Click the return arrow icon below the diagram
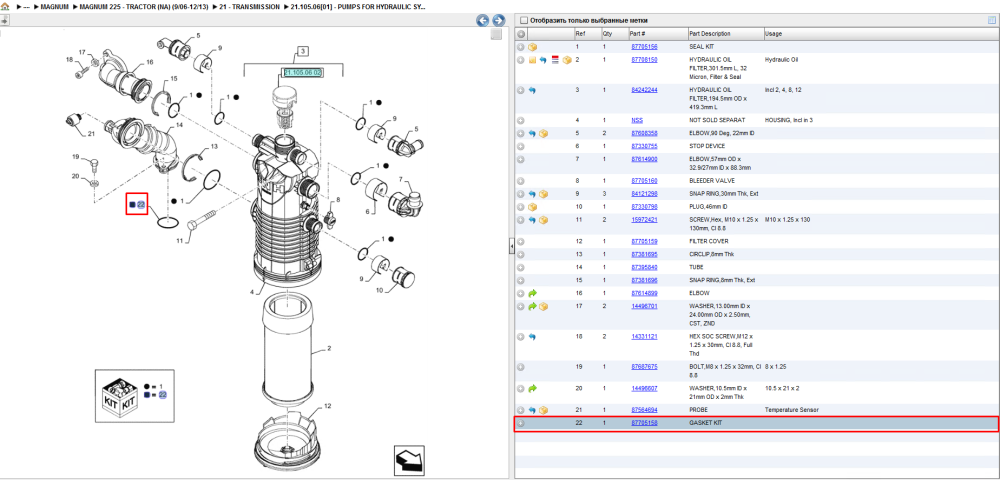The image size is (1000, 480). pos(408,458)
